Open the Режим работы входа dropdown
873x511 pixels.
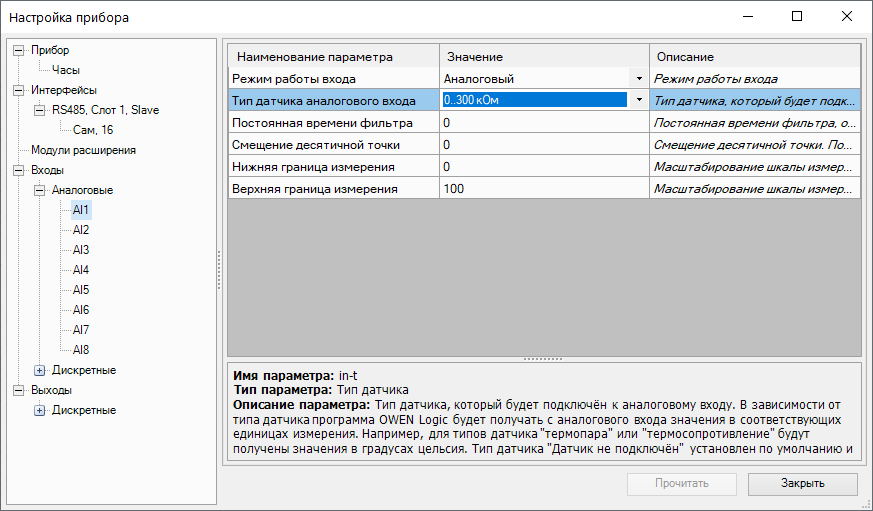click(x=639, y=78)
